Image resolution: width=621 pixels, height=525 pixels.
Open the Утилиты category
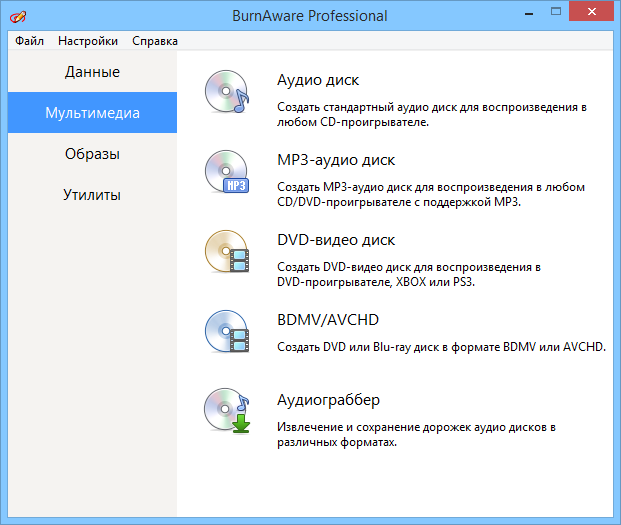92,195
